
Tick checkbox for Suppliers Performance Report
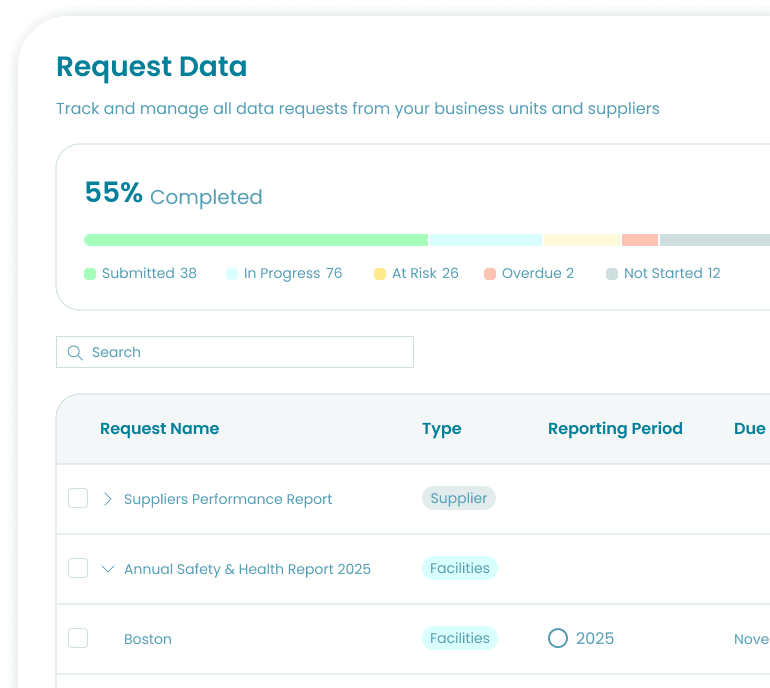tap(78, 498)
